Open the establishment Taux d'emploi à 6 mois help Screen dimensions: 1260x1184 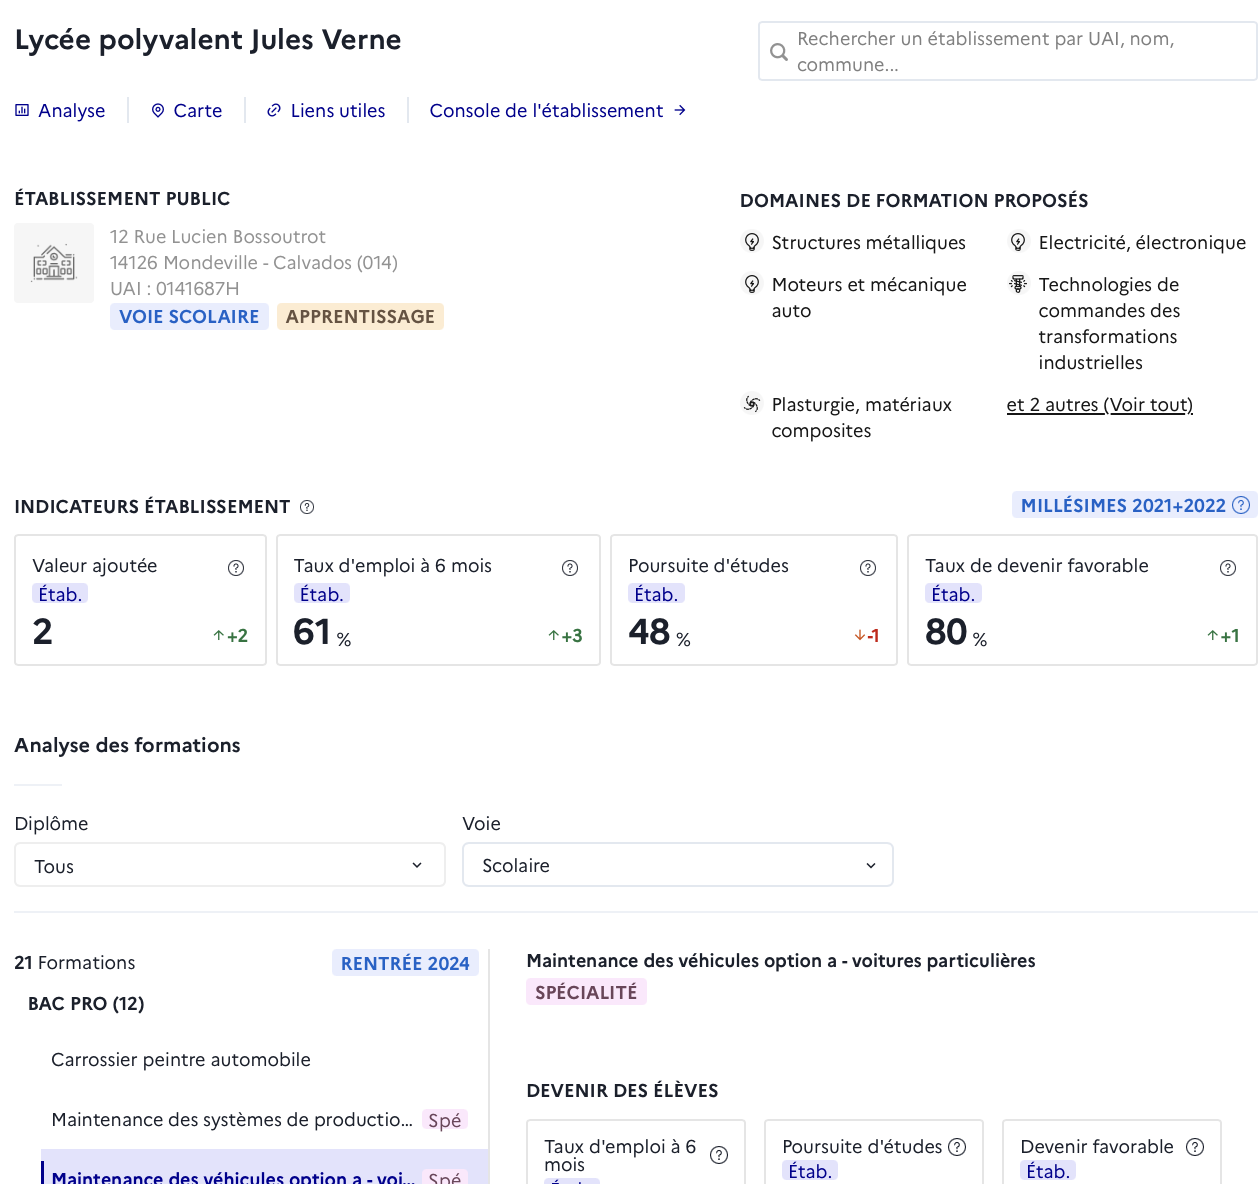(570, 568)
